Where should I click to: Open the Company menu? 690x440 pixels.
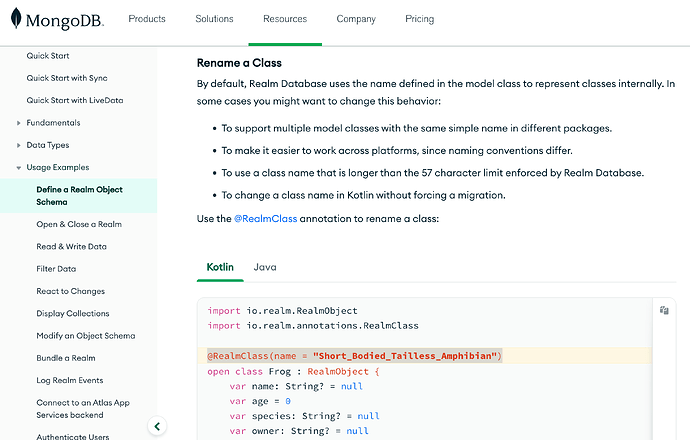point(356,19)
